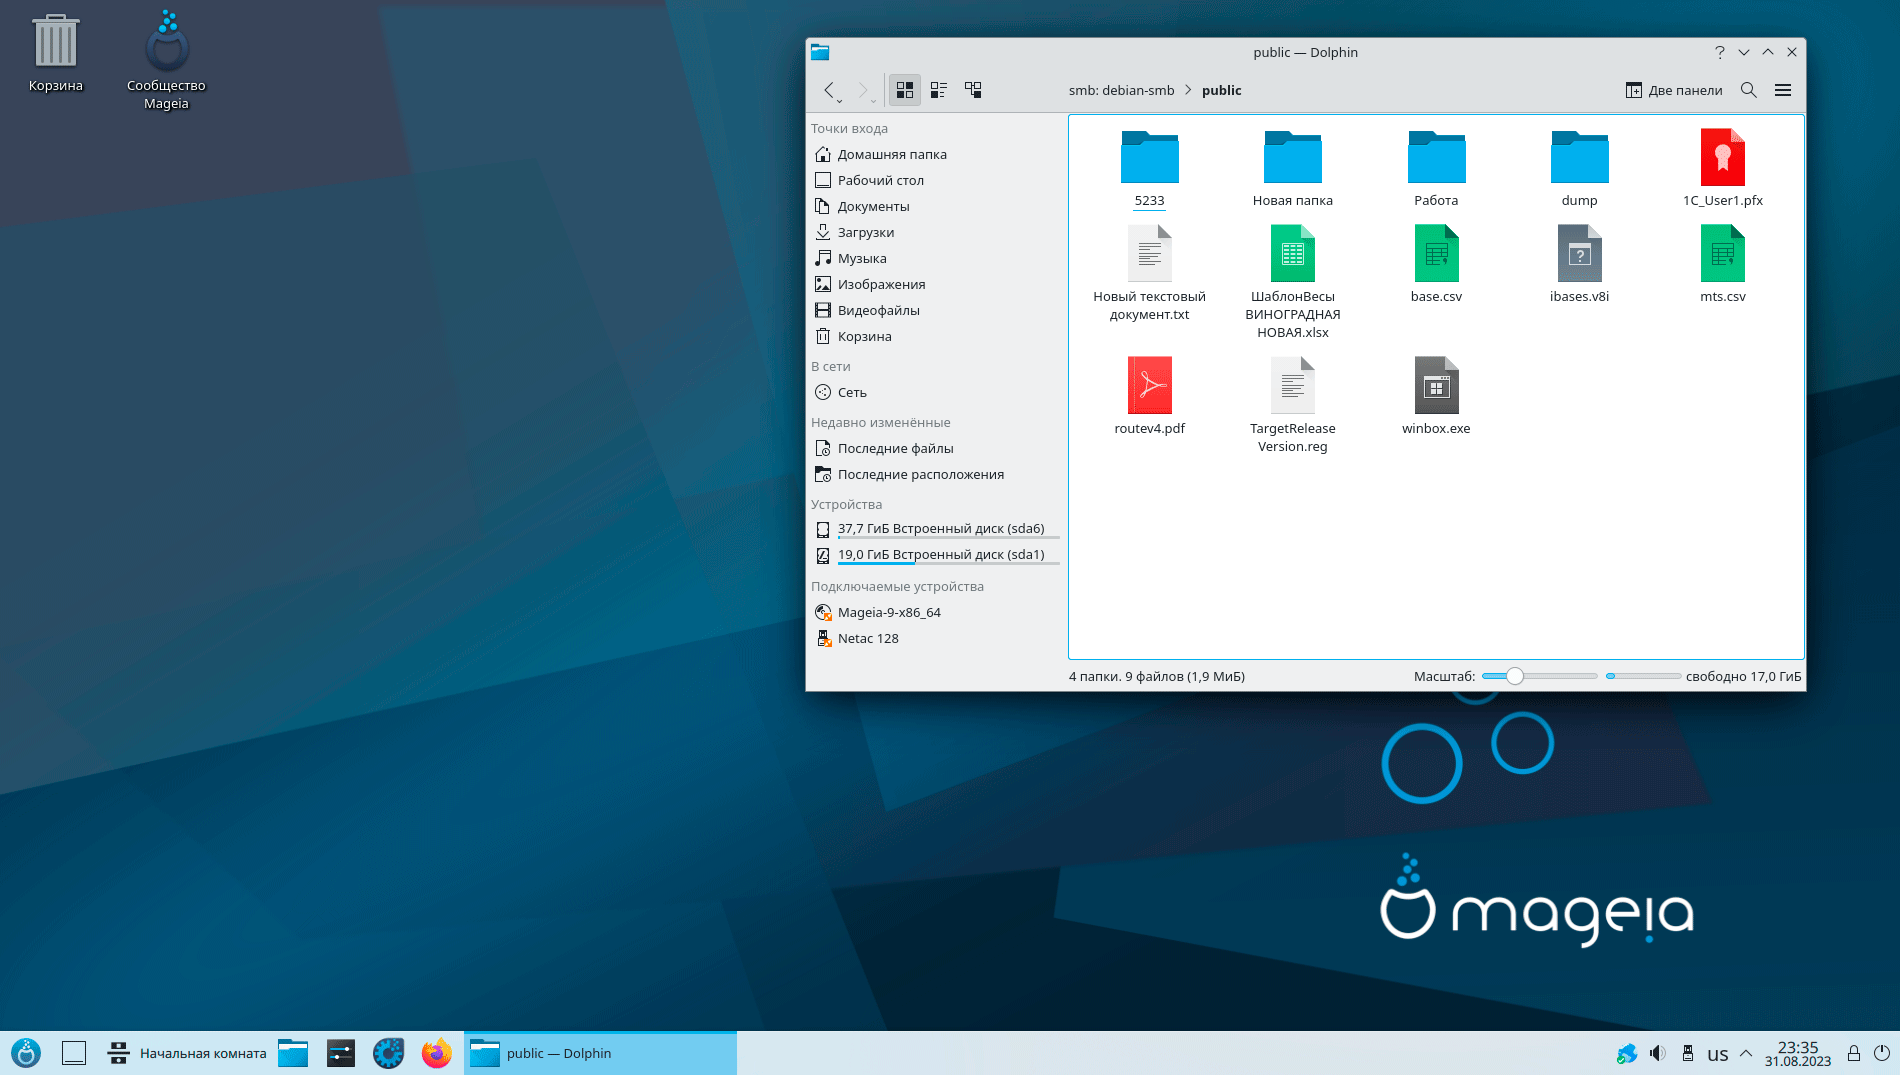The width and height of the screenshot is (1900, 1075).
Task: Open Загрузки in the sidebar
Action: tap(865, 232)
